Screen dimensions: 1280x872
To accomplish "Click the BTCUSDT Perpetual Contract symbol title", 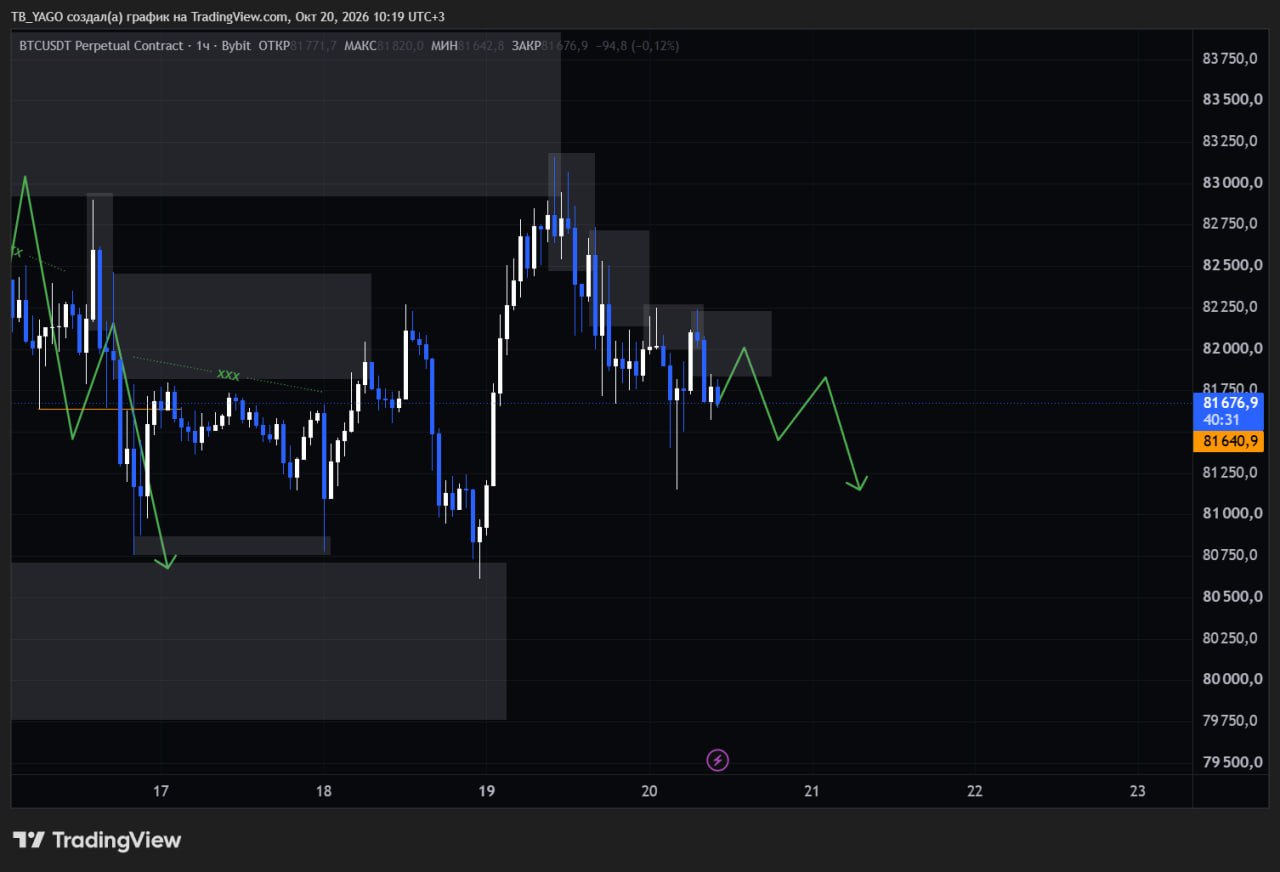I will [x=101, y=46].
